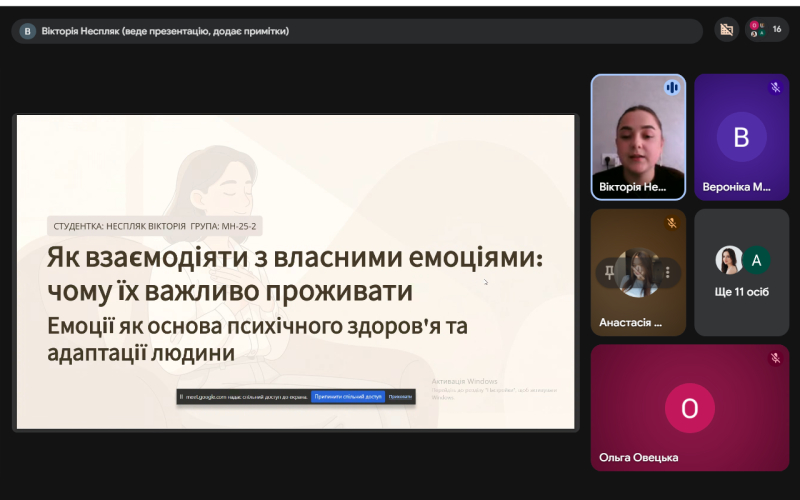
Task: Click the muted mic icon atop Анастасія's tile
Action: tap(671, 223)
